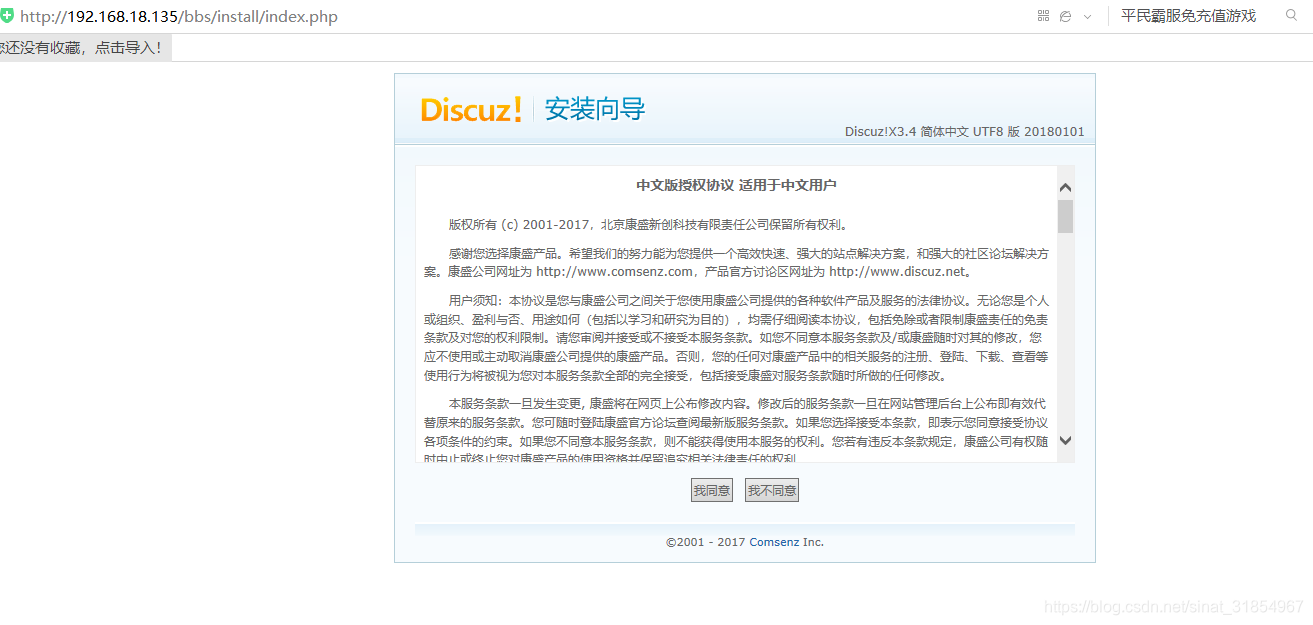This screenshot has height=625, width=1313.
Task: Click the paragraph starting 本服务条款一旦发生变更
Action: (x=736, y=430)
